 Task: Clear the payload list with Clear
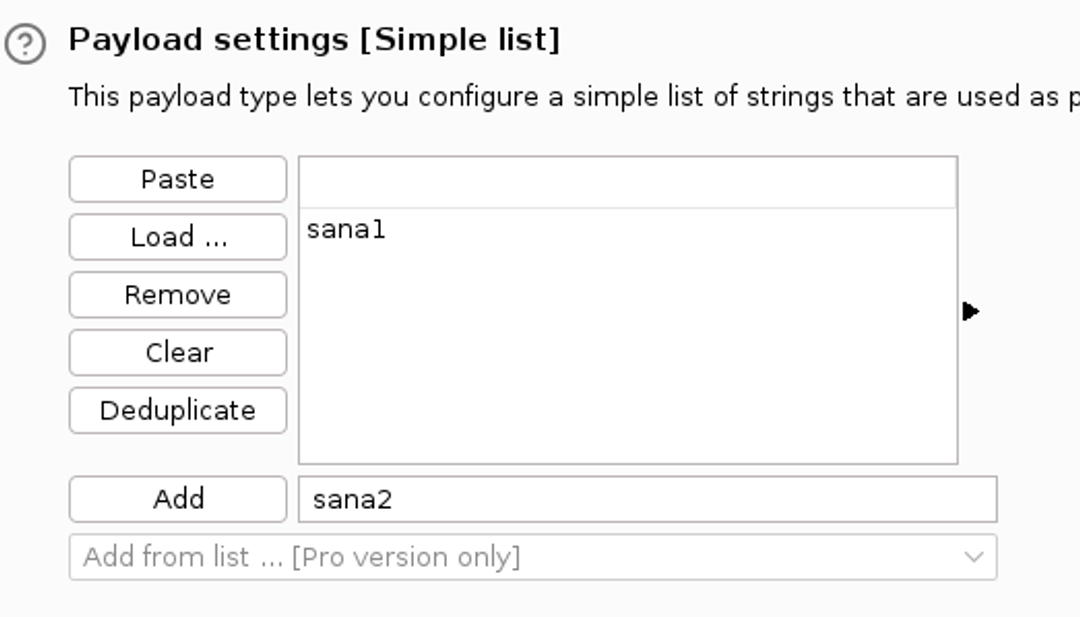pos(178,352)
